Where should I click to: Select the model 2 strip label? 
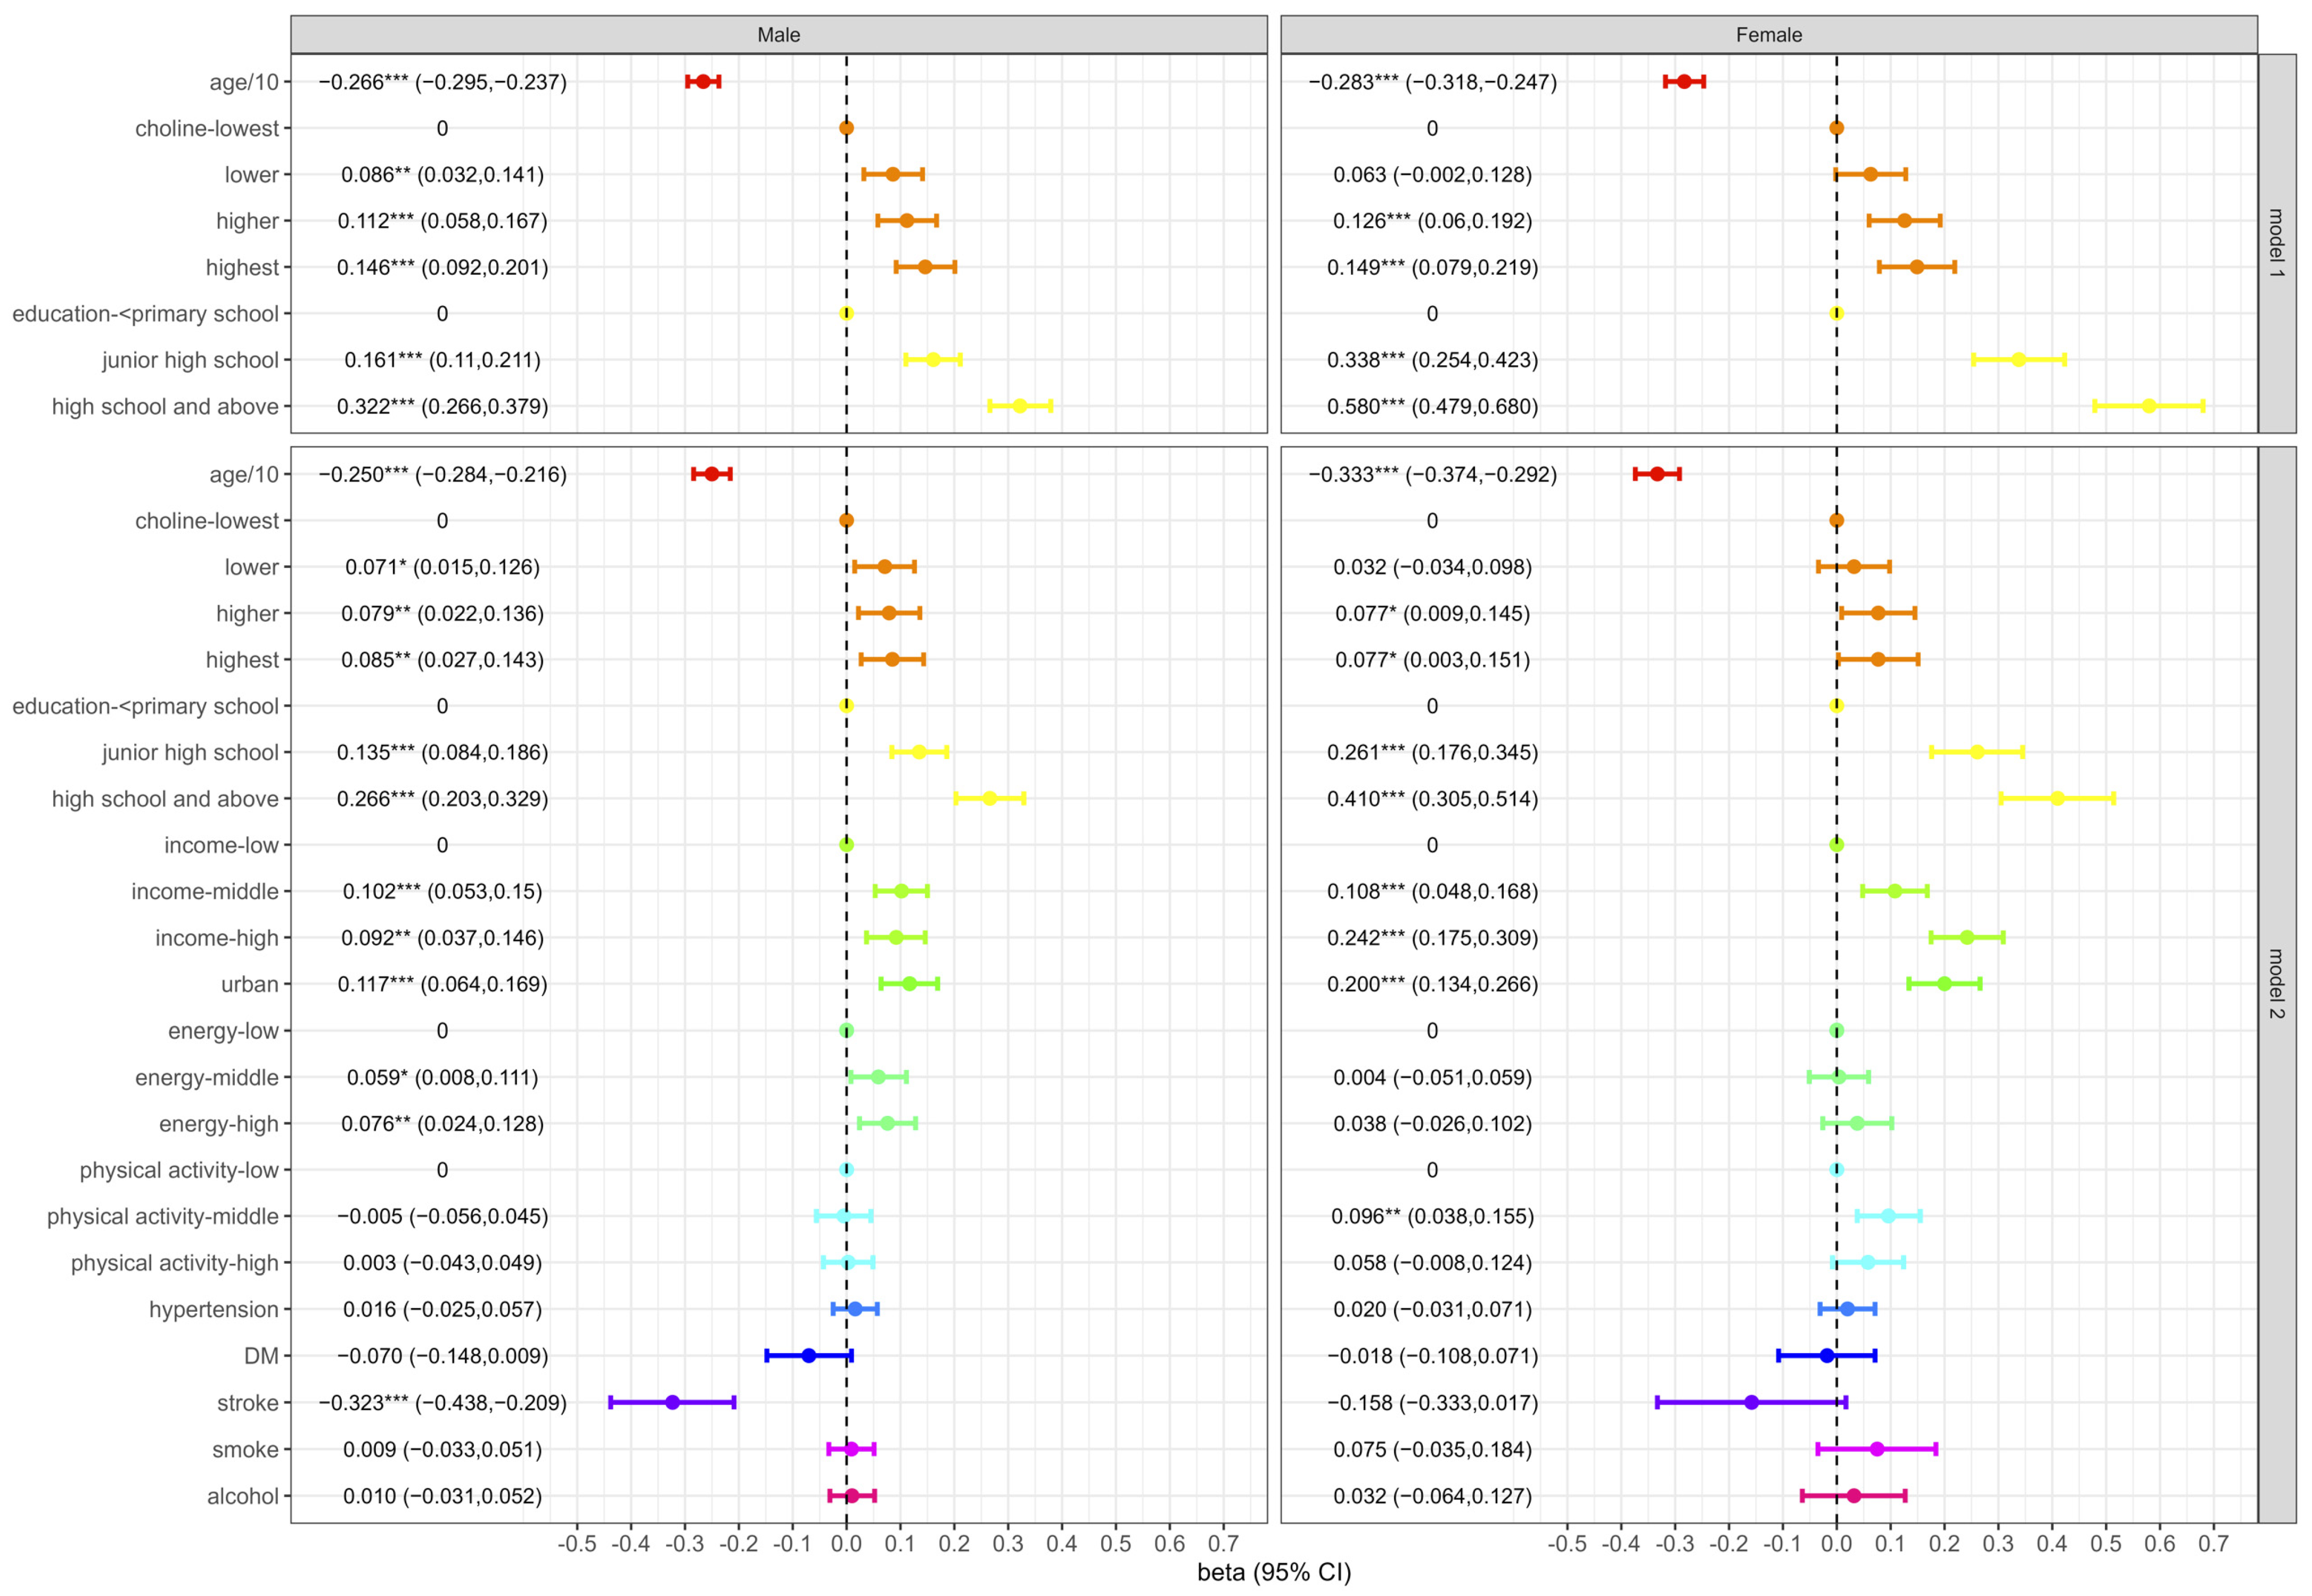[x=2276, y=984]
